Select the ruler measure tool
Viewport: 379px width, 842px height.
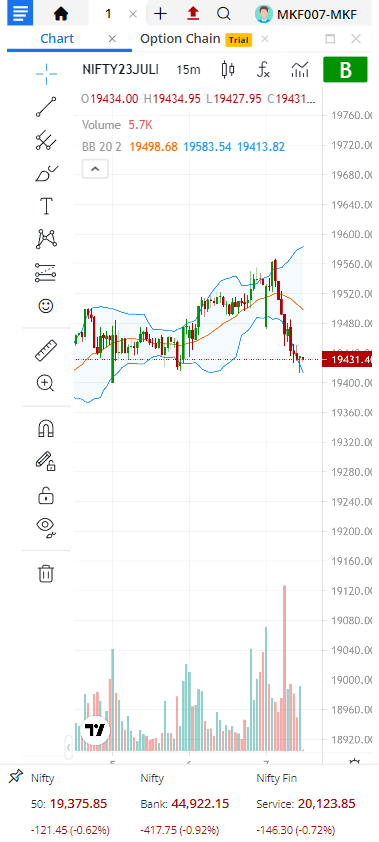point(46,350)
